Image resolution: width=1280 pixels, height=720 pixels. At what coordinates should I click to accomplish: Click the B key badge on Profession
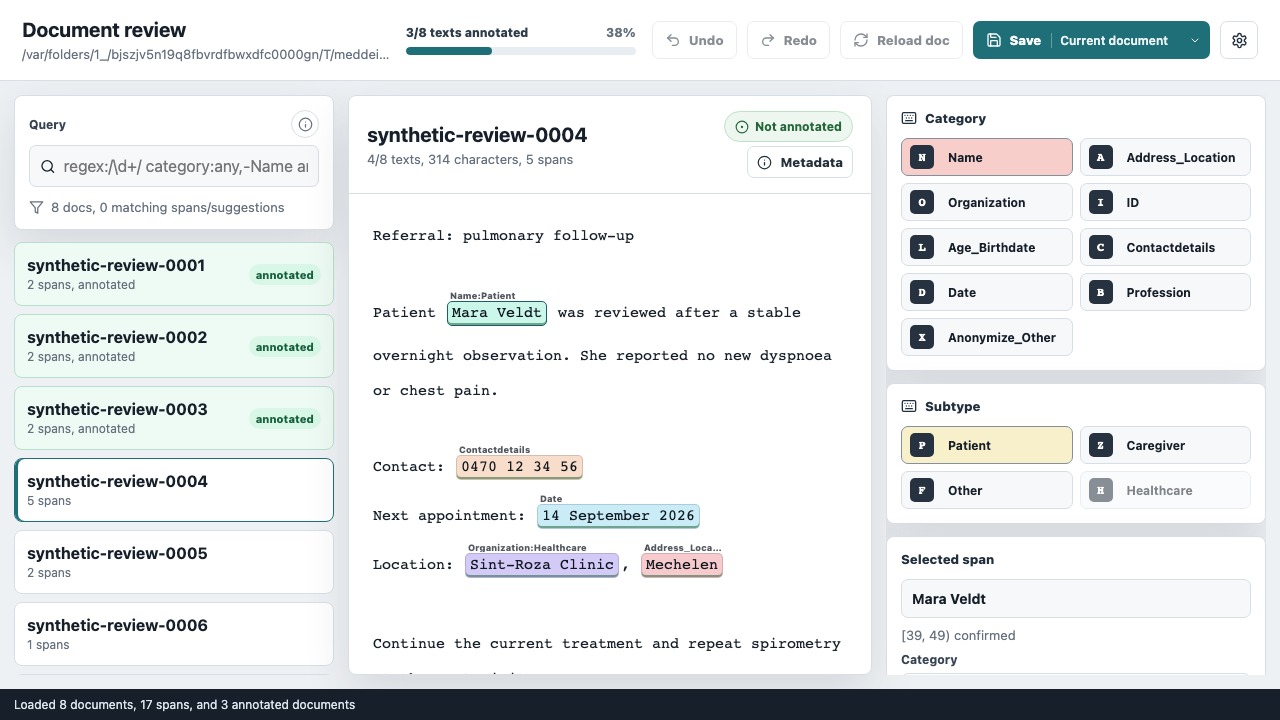1101,292
